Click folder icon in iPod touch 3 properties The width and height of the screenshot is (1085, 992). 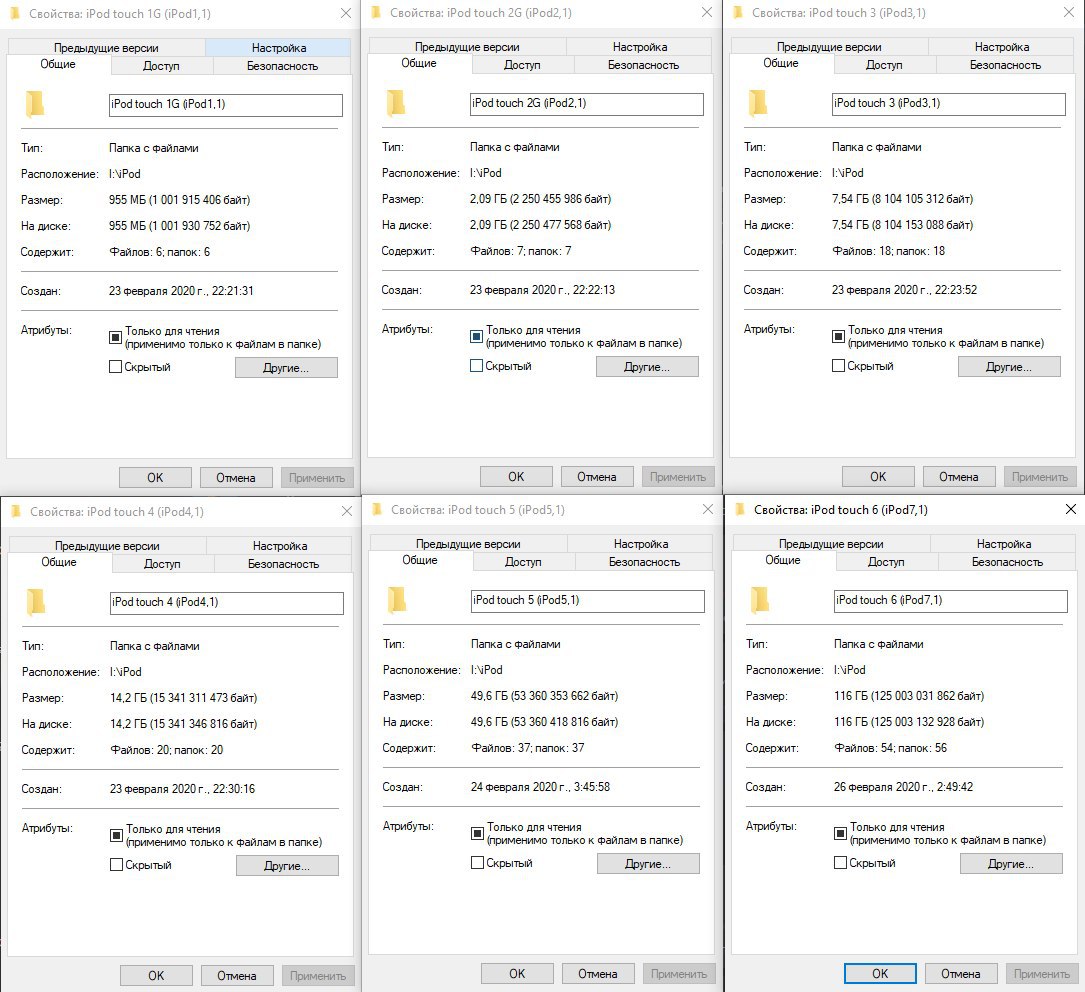point(758,103)
